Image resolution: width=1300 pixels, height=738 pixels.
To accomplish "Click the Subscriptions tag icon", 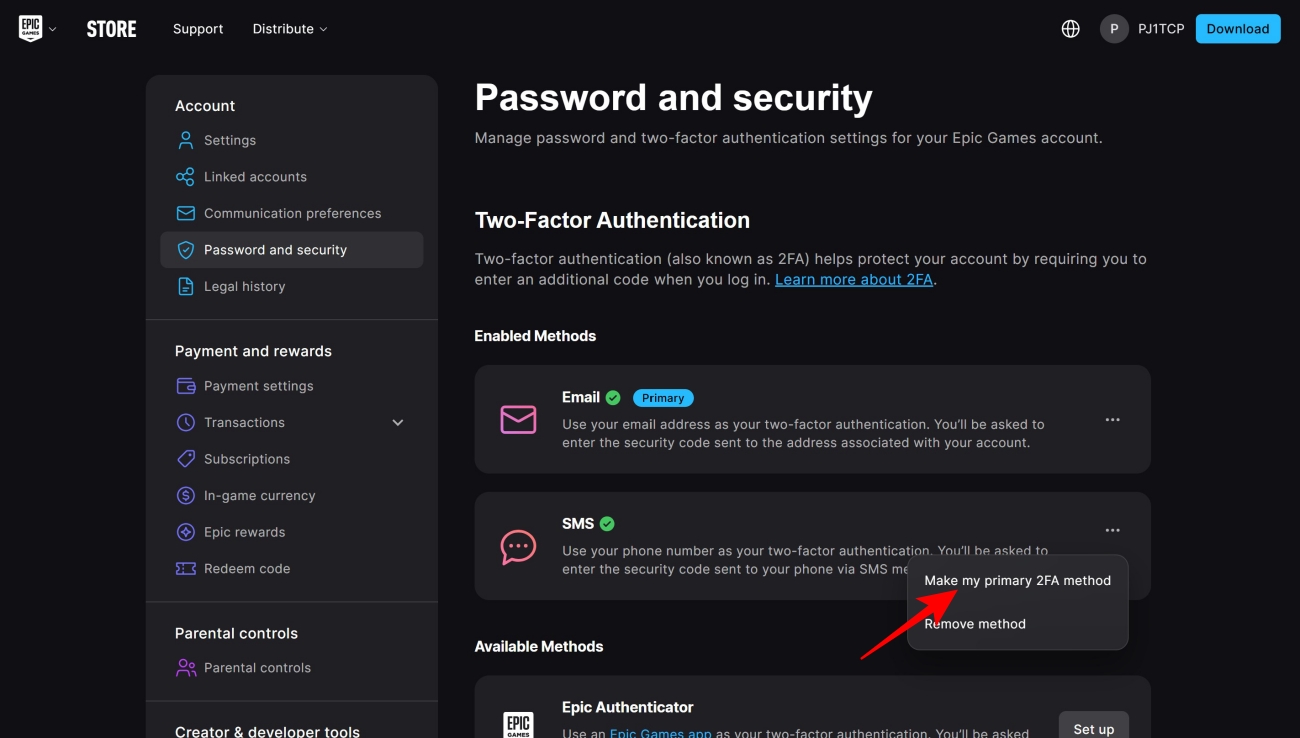I will 185,459.
